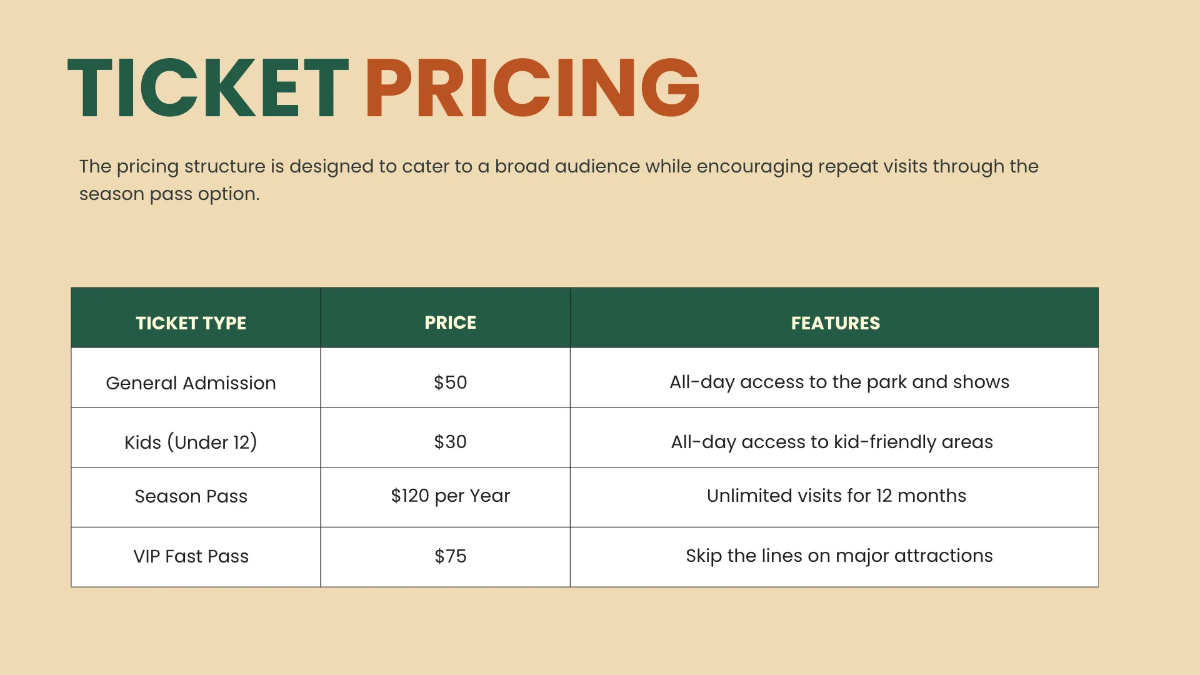This screenshot has width=1200, height=675.
Task: Click the 'VIP Fast Pass' cell
Action: (191, 556)
